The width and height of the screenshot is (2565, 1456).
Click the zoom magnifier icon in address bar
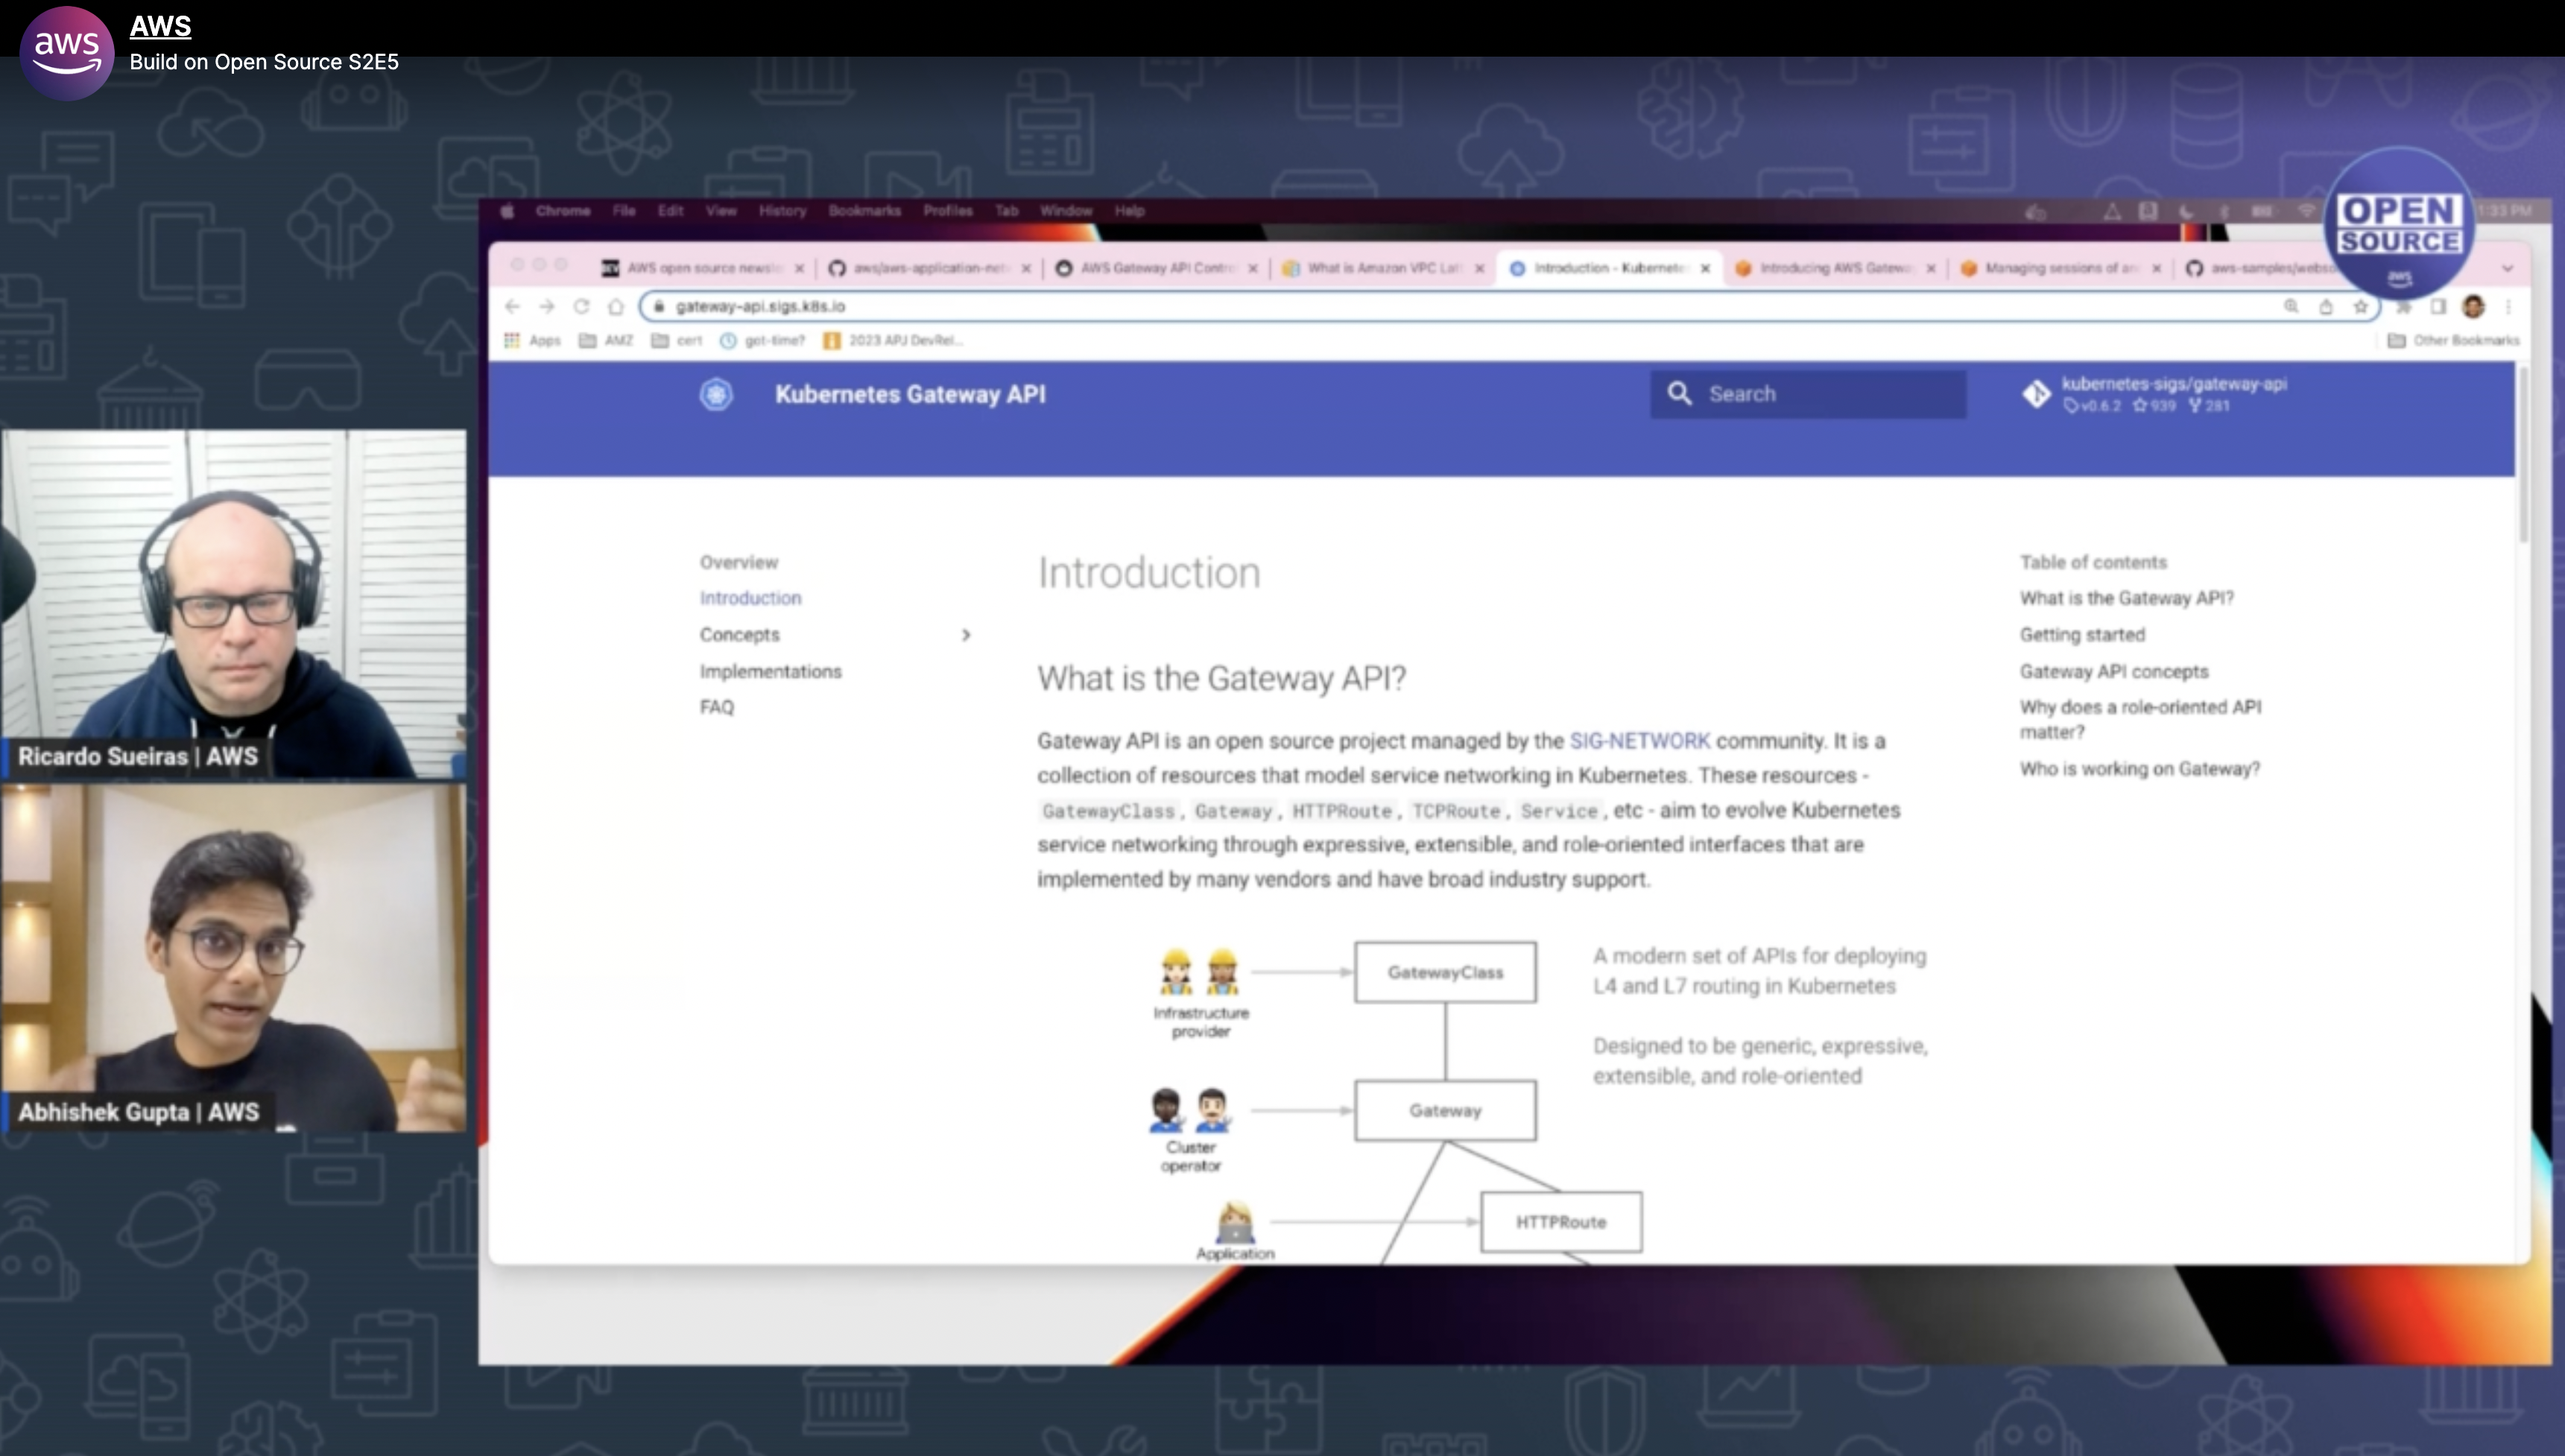click(x=2291, y=306)
